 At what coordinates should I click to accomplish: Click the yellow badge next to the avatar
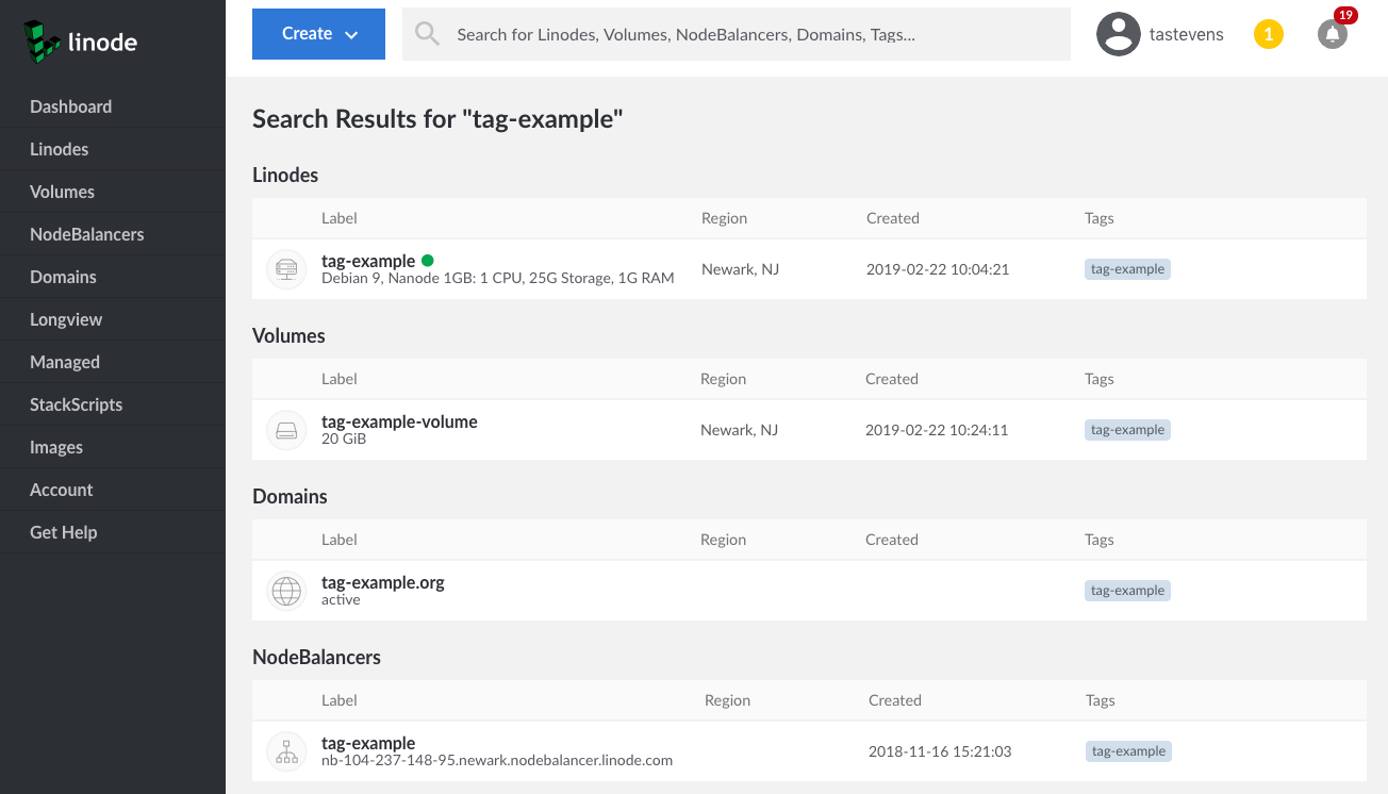pyautogui.click(x=1268, y=33)
